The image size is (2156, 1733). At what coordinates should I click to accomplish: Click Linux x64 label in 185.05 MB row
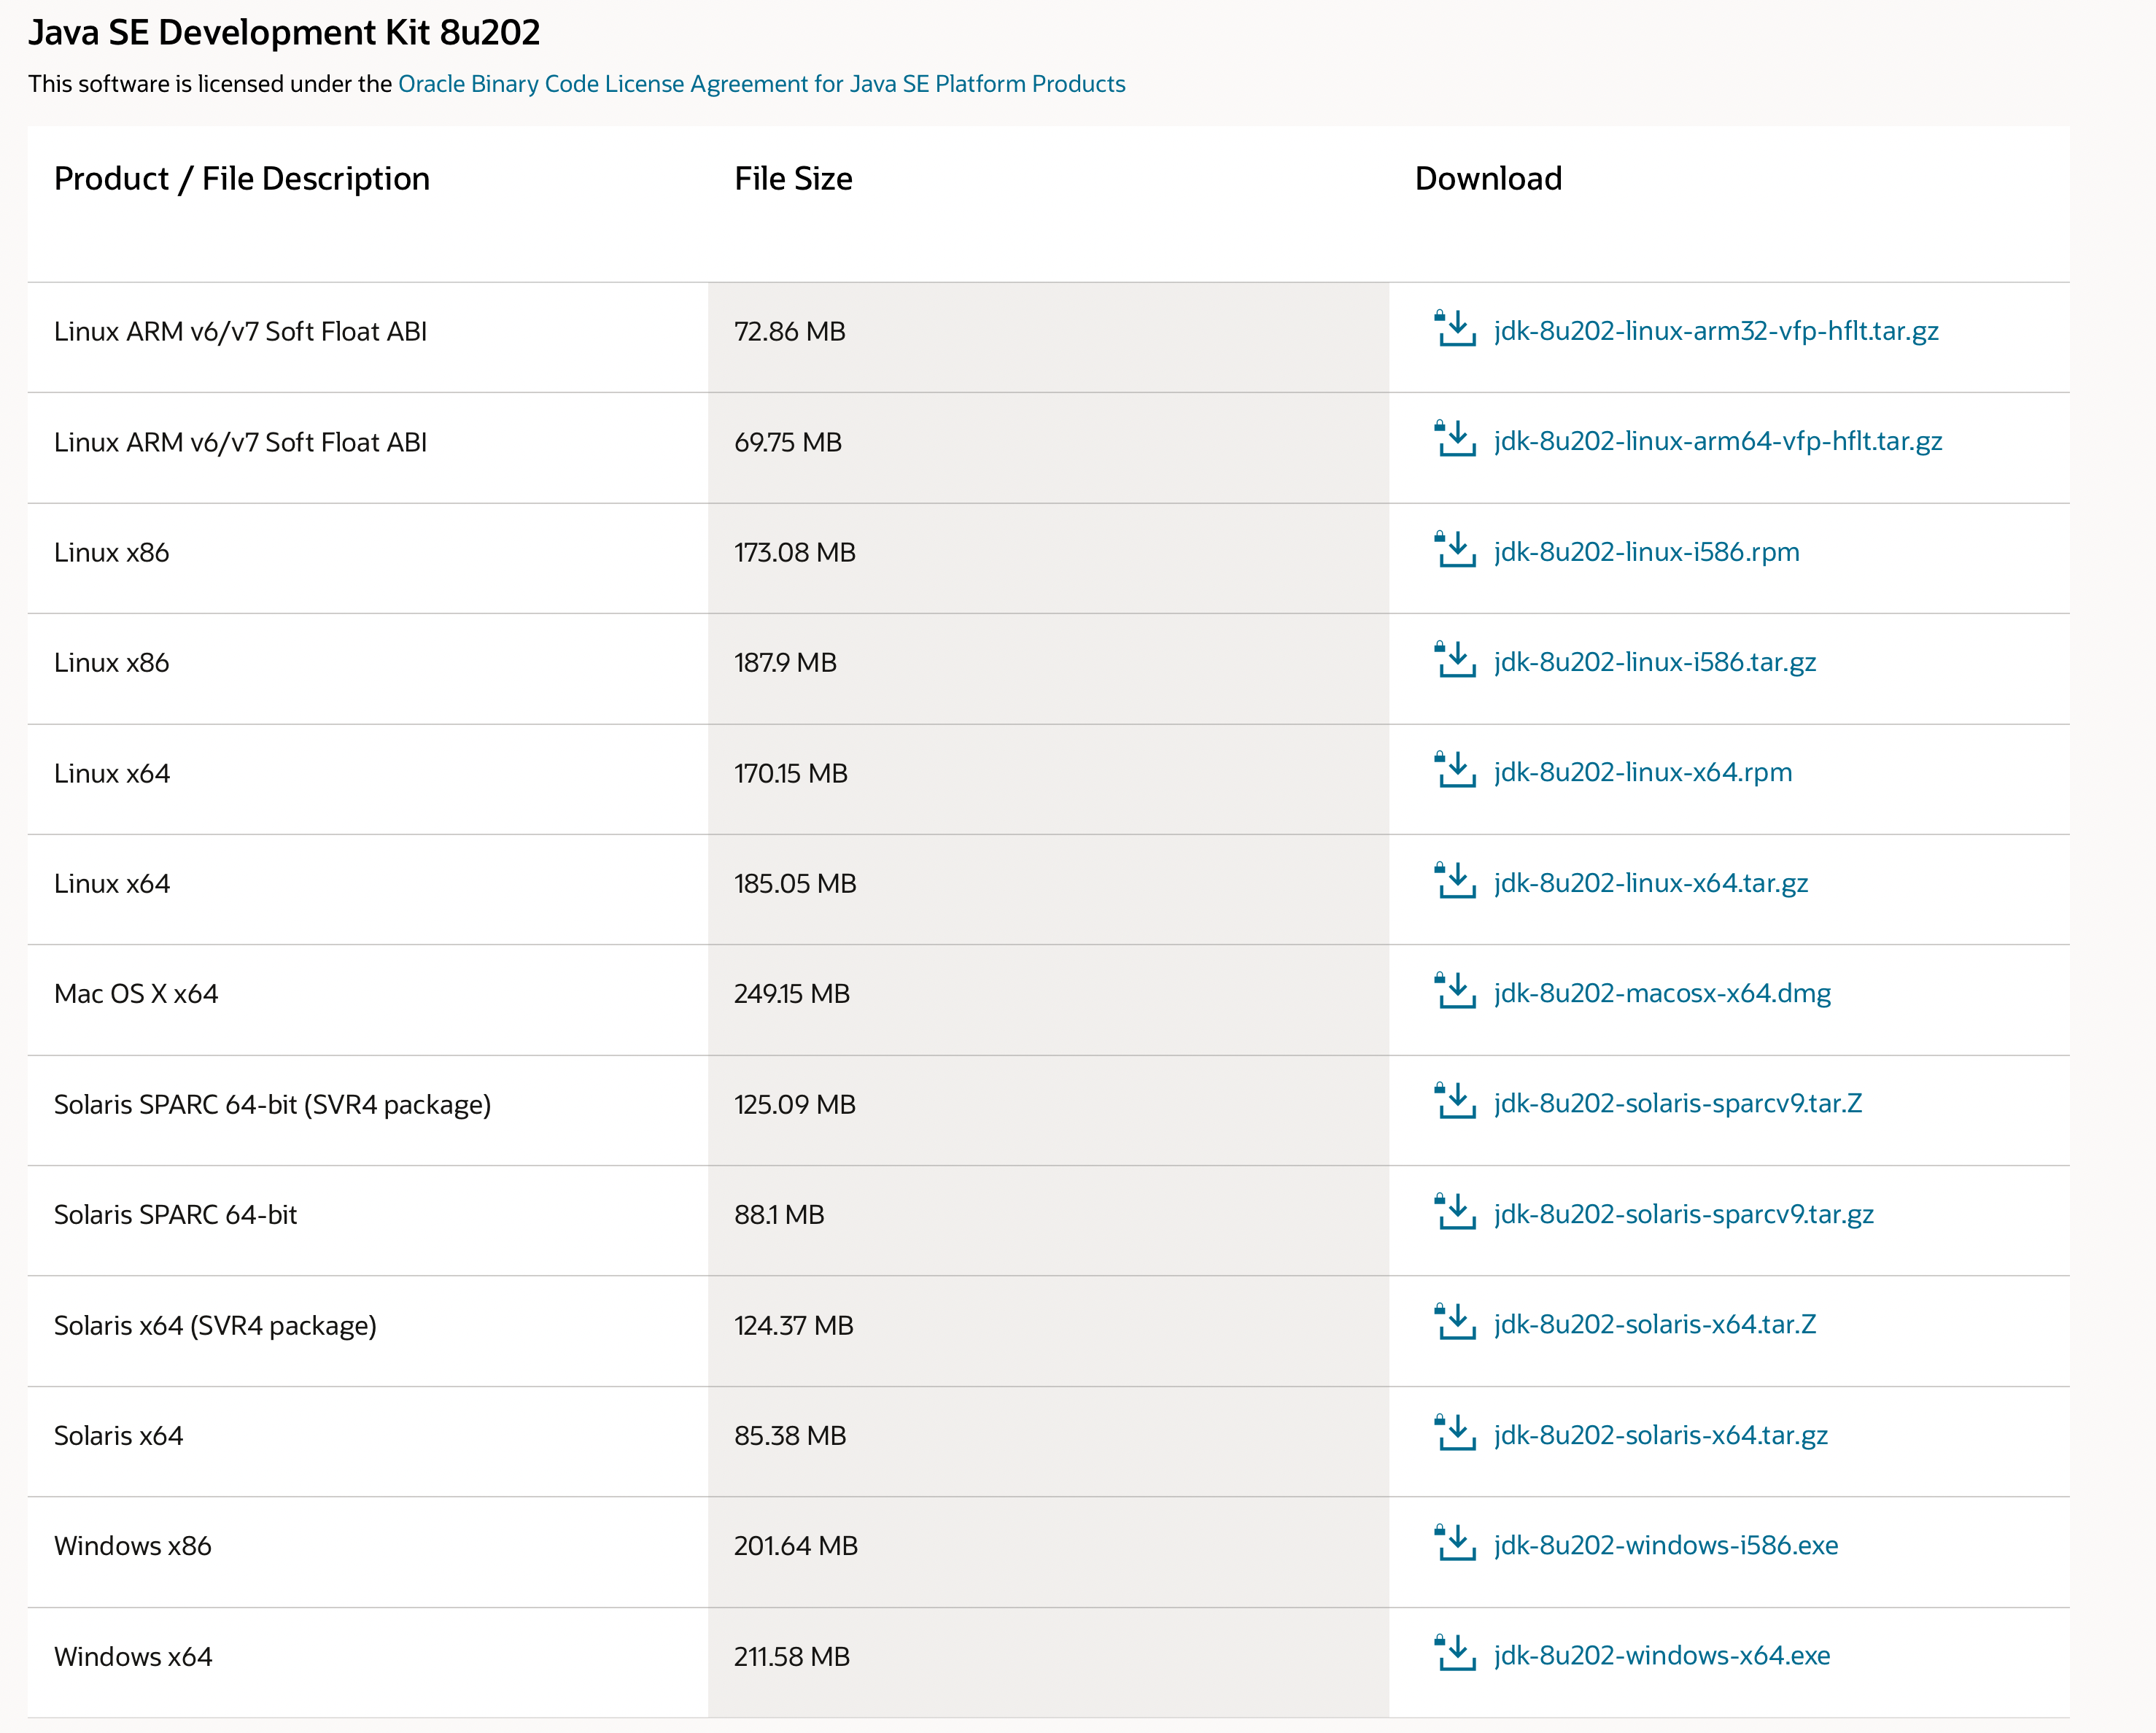coord(112,884)
